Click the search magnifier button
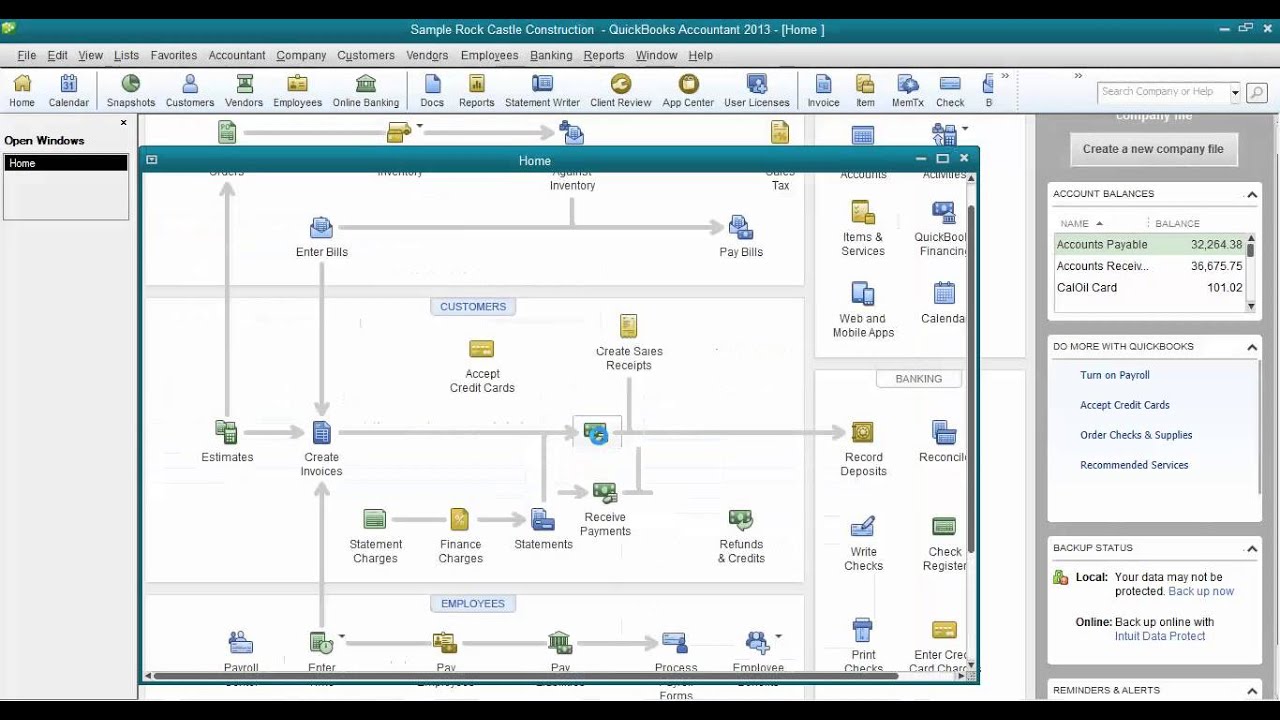The width and height of the screenshot is (1280, 720). click(x=1256, y=93)
